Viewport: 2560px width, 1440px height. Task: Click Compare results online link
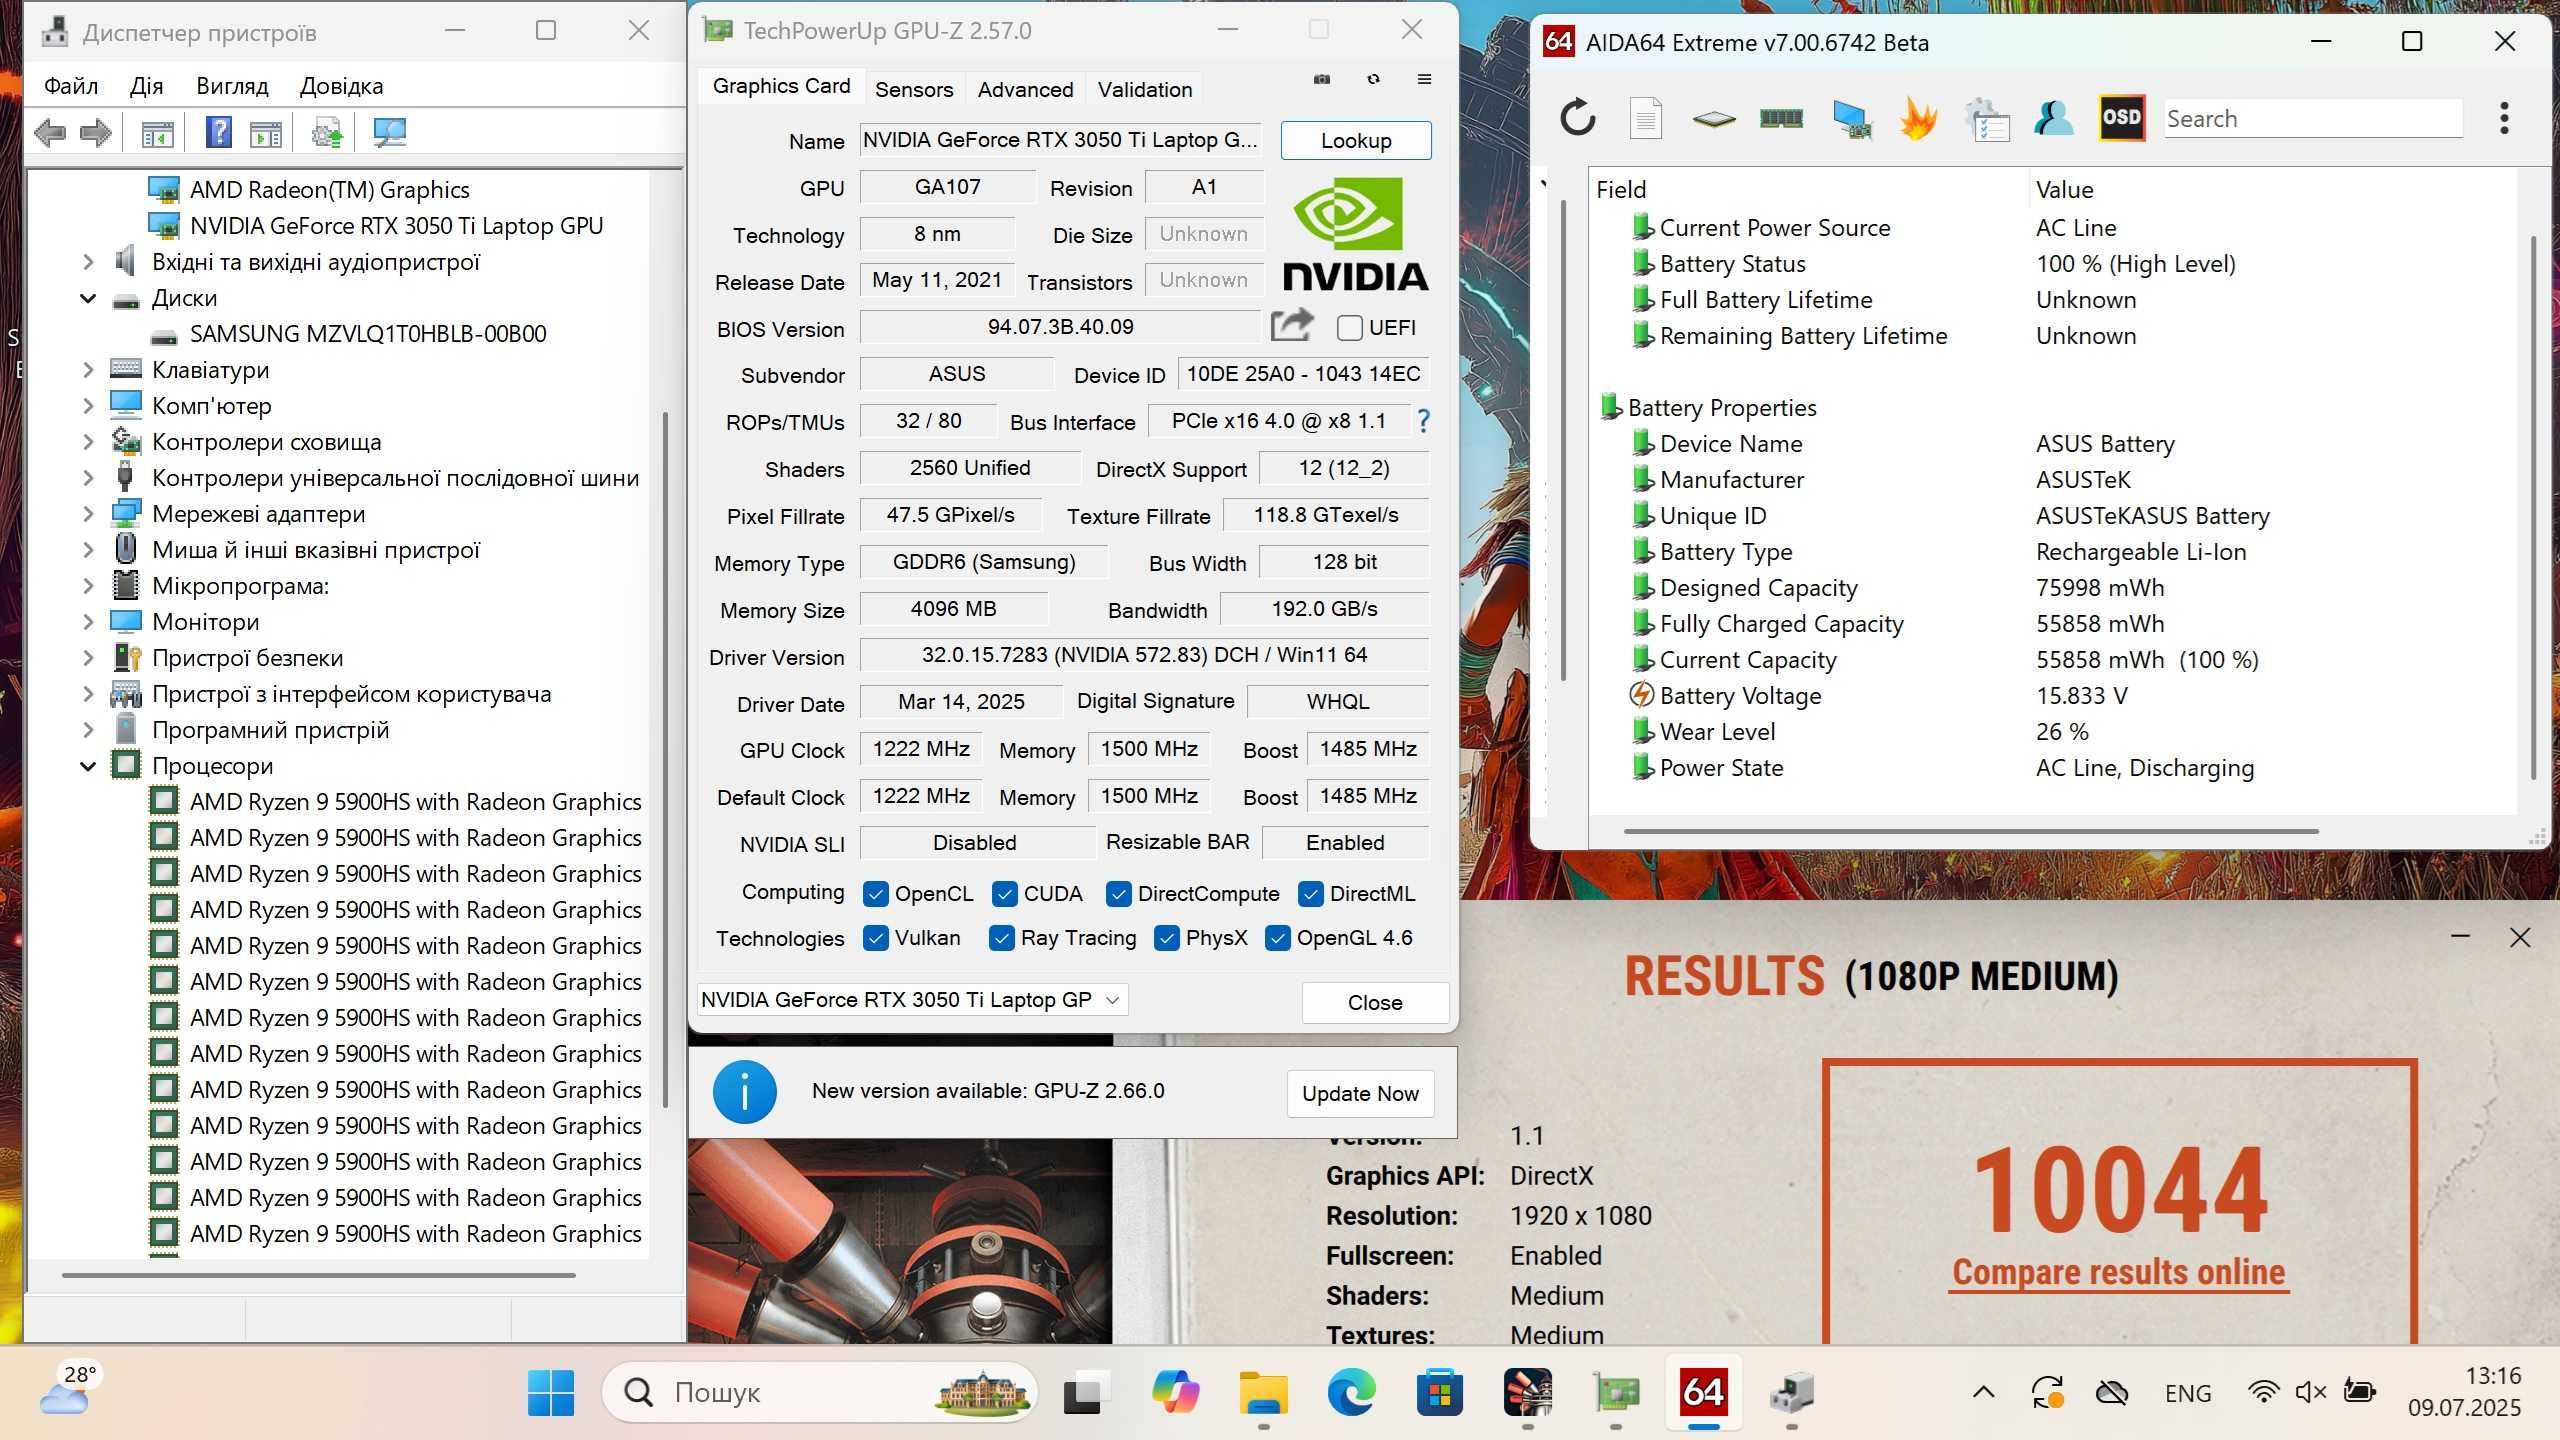coord(2119,1272)
